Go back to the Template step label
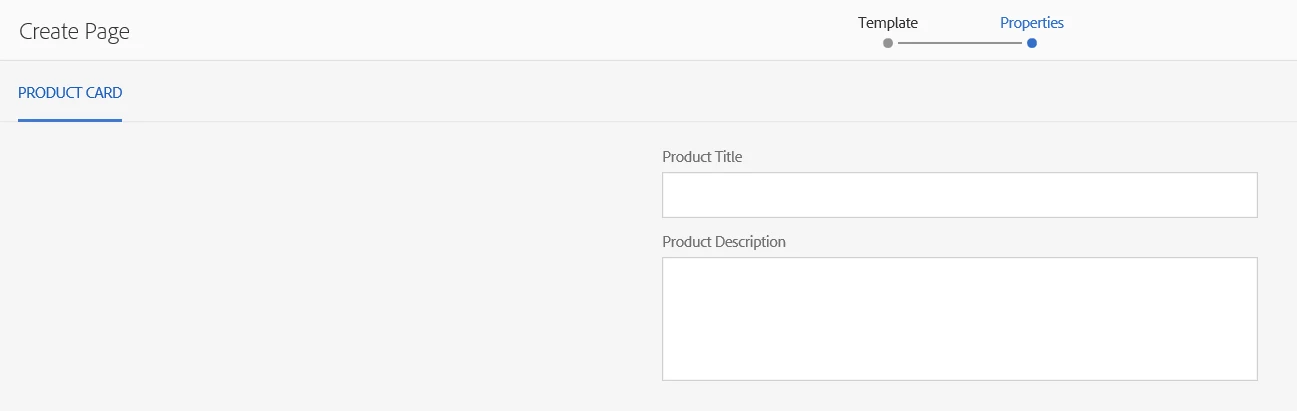 point(887,22)
